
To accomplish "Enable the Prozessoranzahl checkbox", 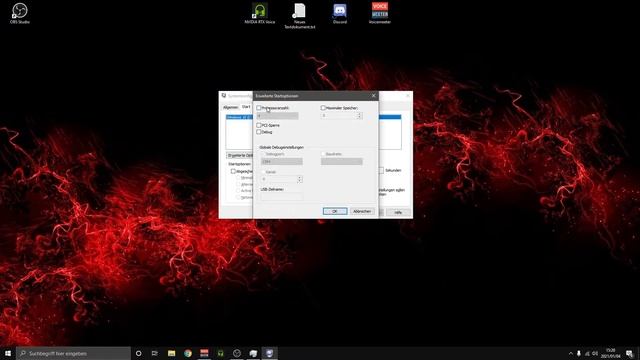I will click(x=259, y=108).
